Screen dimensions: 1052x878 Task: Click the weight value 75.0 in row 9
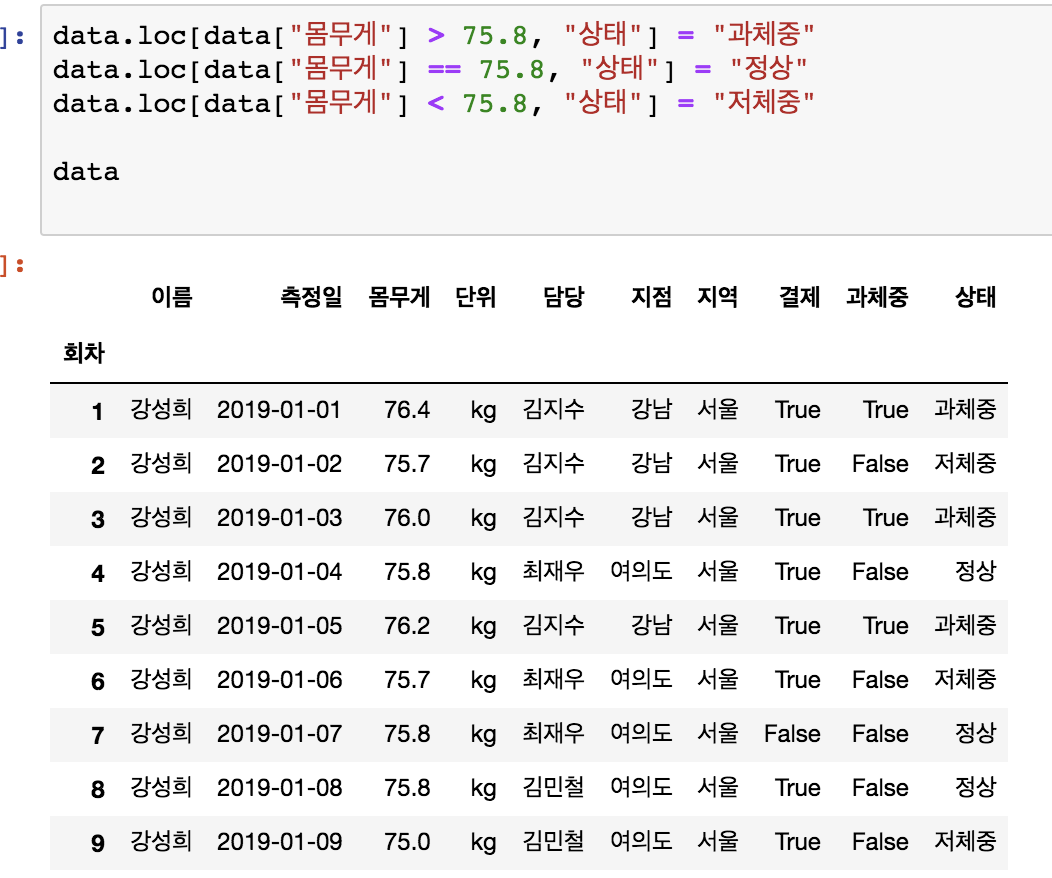pyautogui.click(x=406, y=842)
